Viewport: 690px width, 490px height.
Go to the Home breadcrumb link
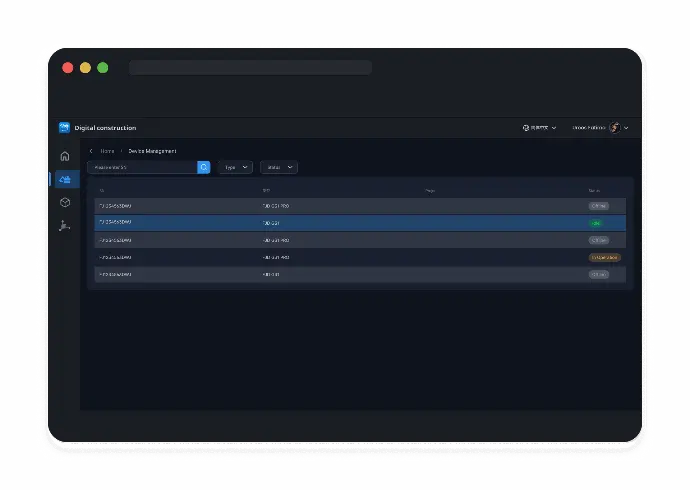click(x=107, y=150)
